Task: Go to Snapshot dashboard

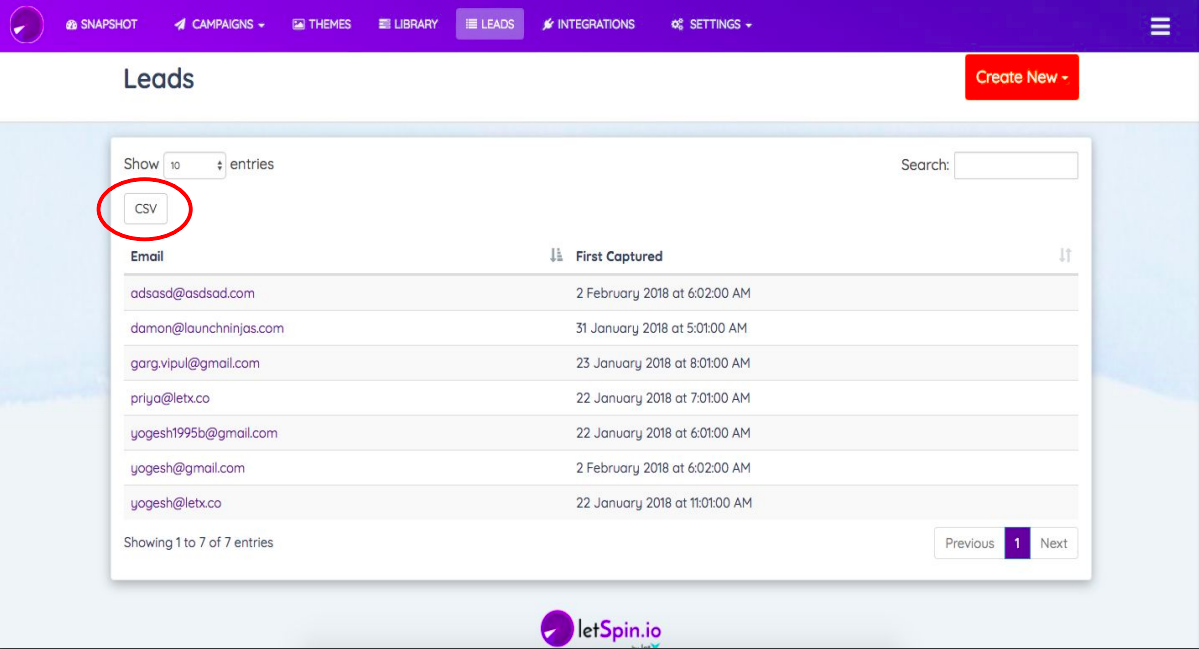Action: pos(102,24)
